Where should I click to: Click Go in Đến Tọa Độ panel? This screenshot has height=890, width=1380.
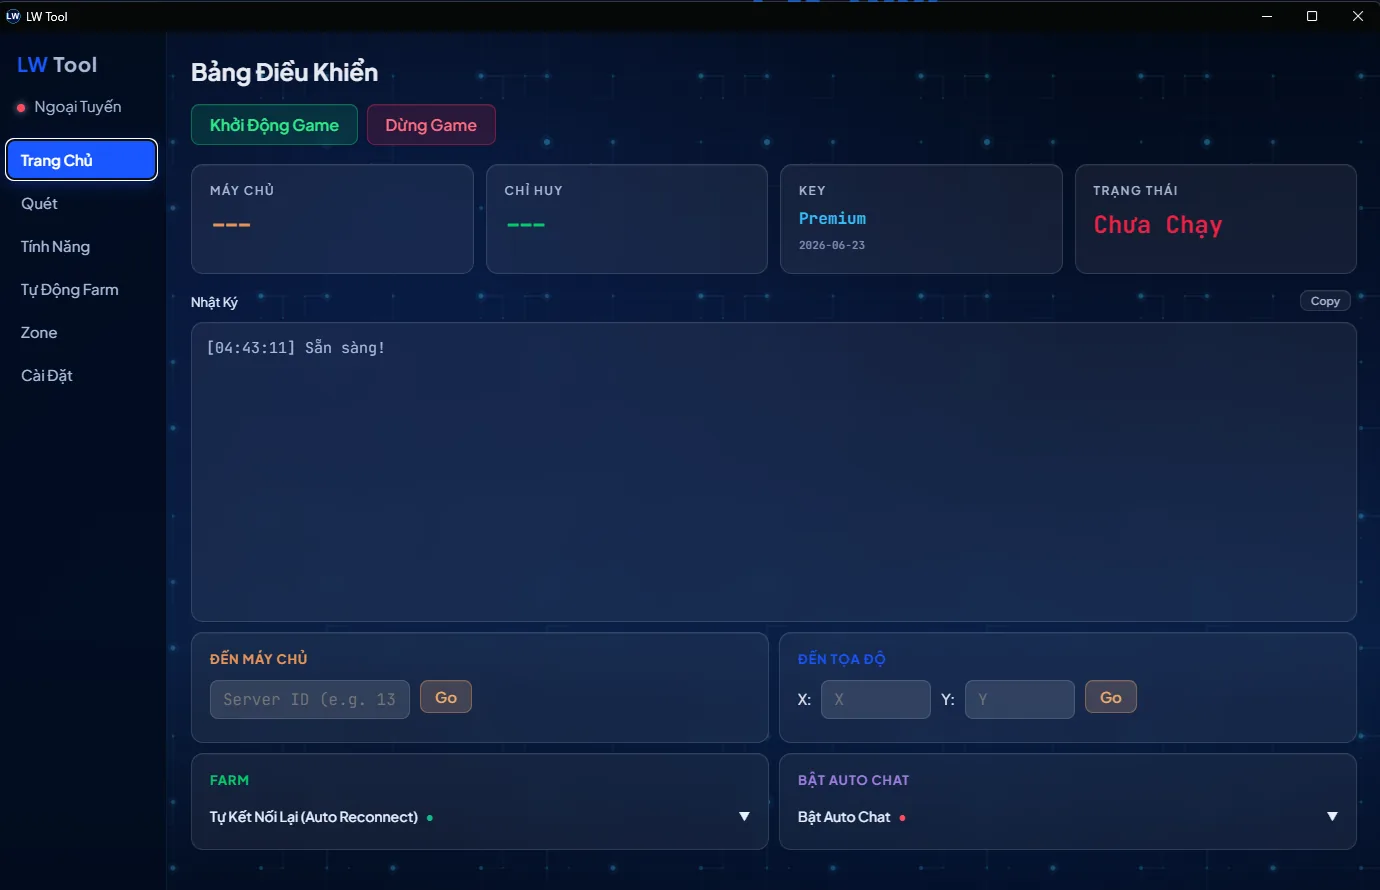[1111, 697]
